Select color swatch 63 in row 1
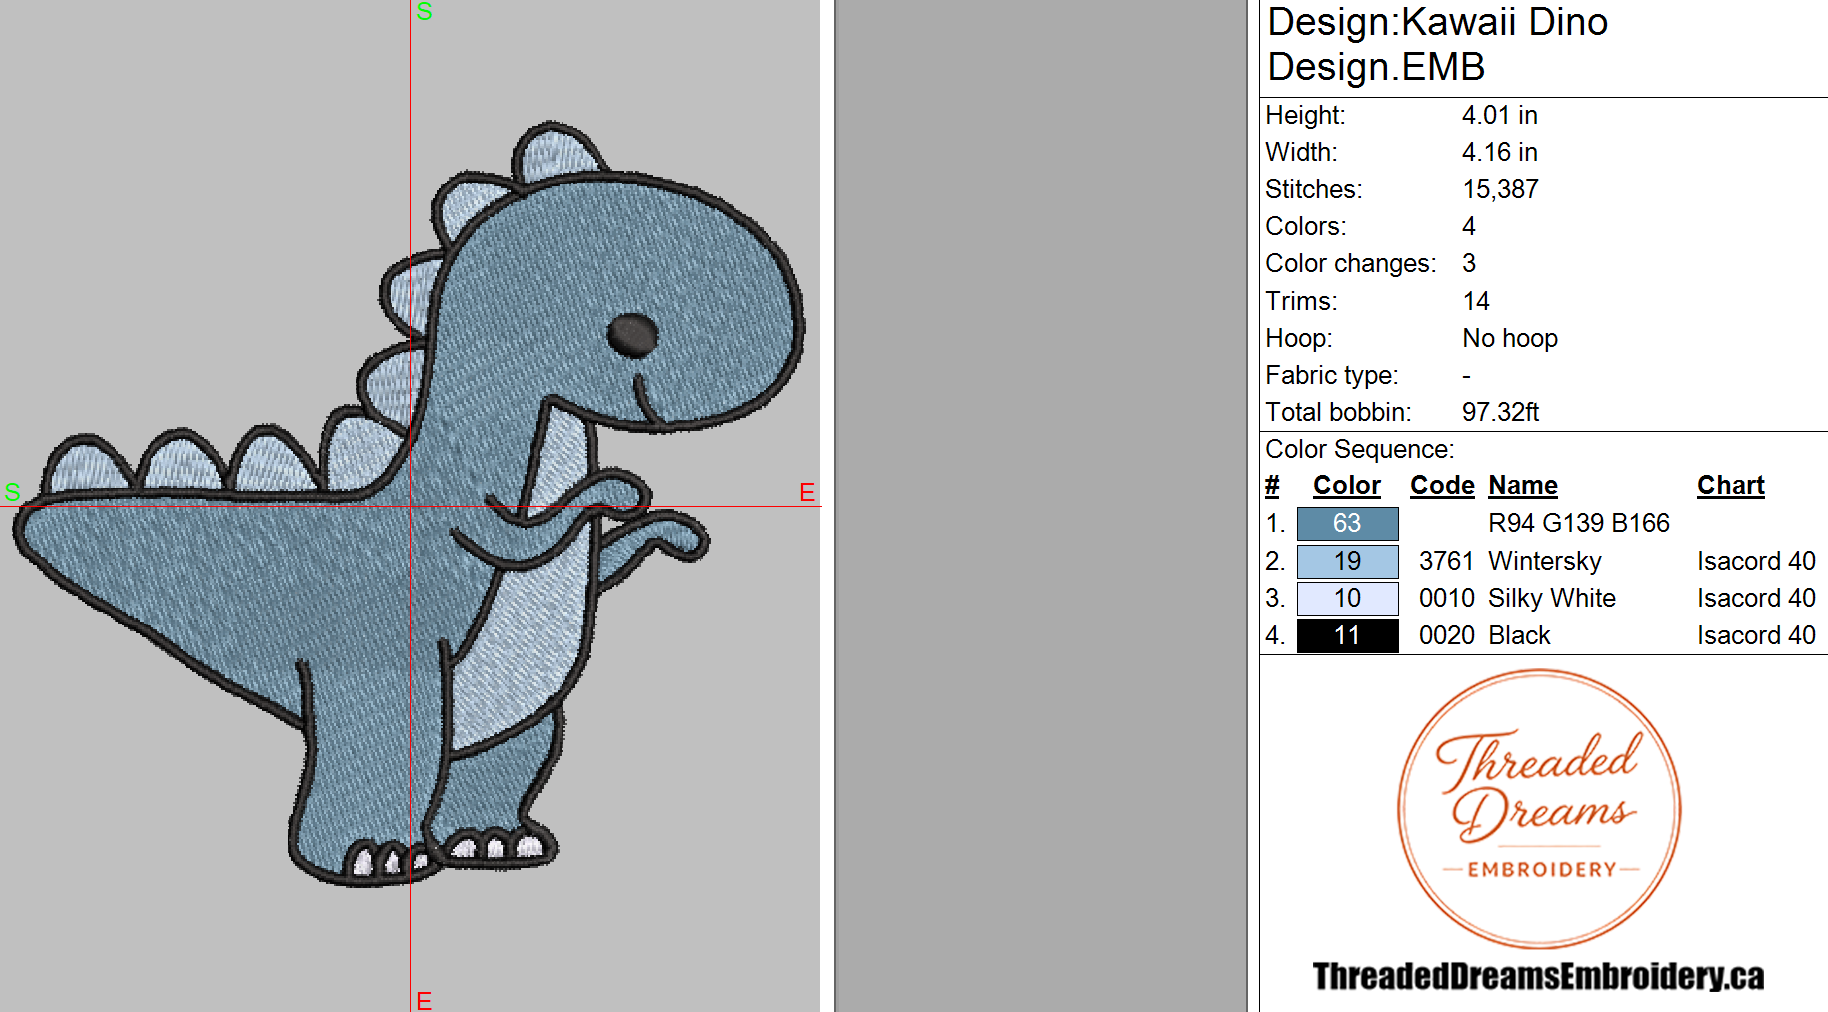The image size is (1828, 1012). click(x=1347, y=523)
